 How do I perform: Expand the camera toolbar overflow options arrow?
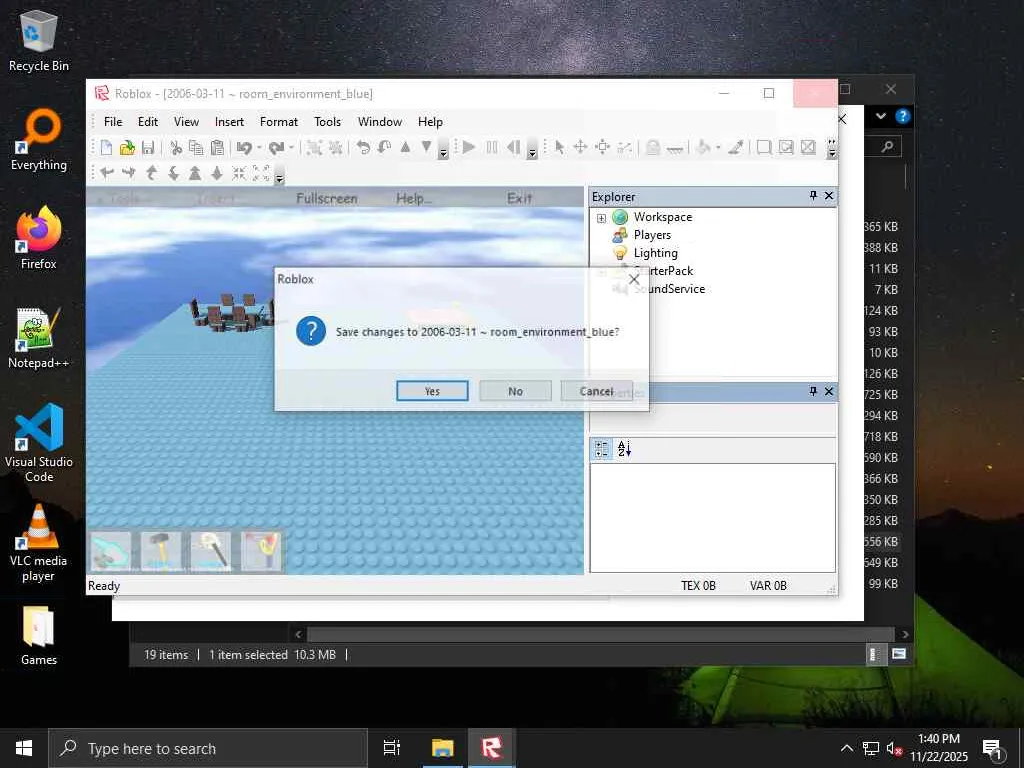279,175
